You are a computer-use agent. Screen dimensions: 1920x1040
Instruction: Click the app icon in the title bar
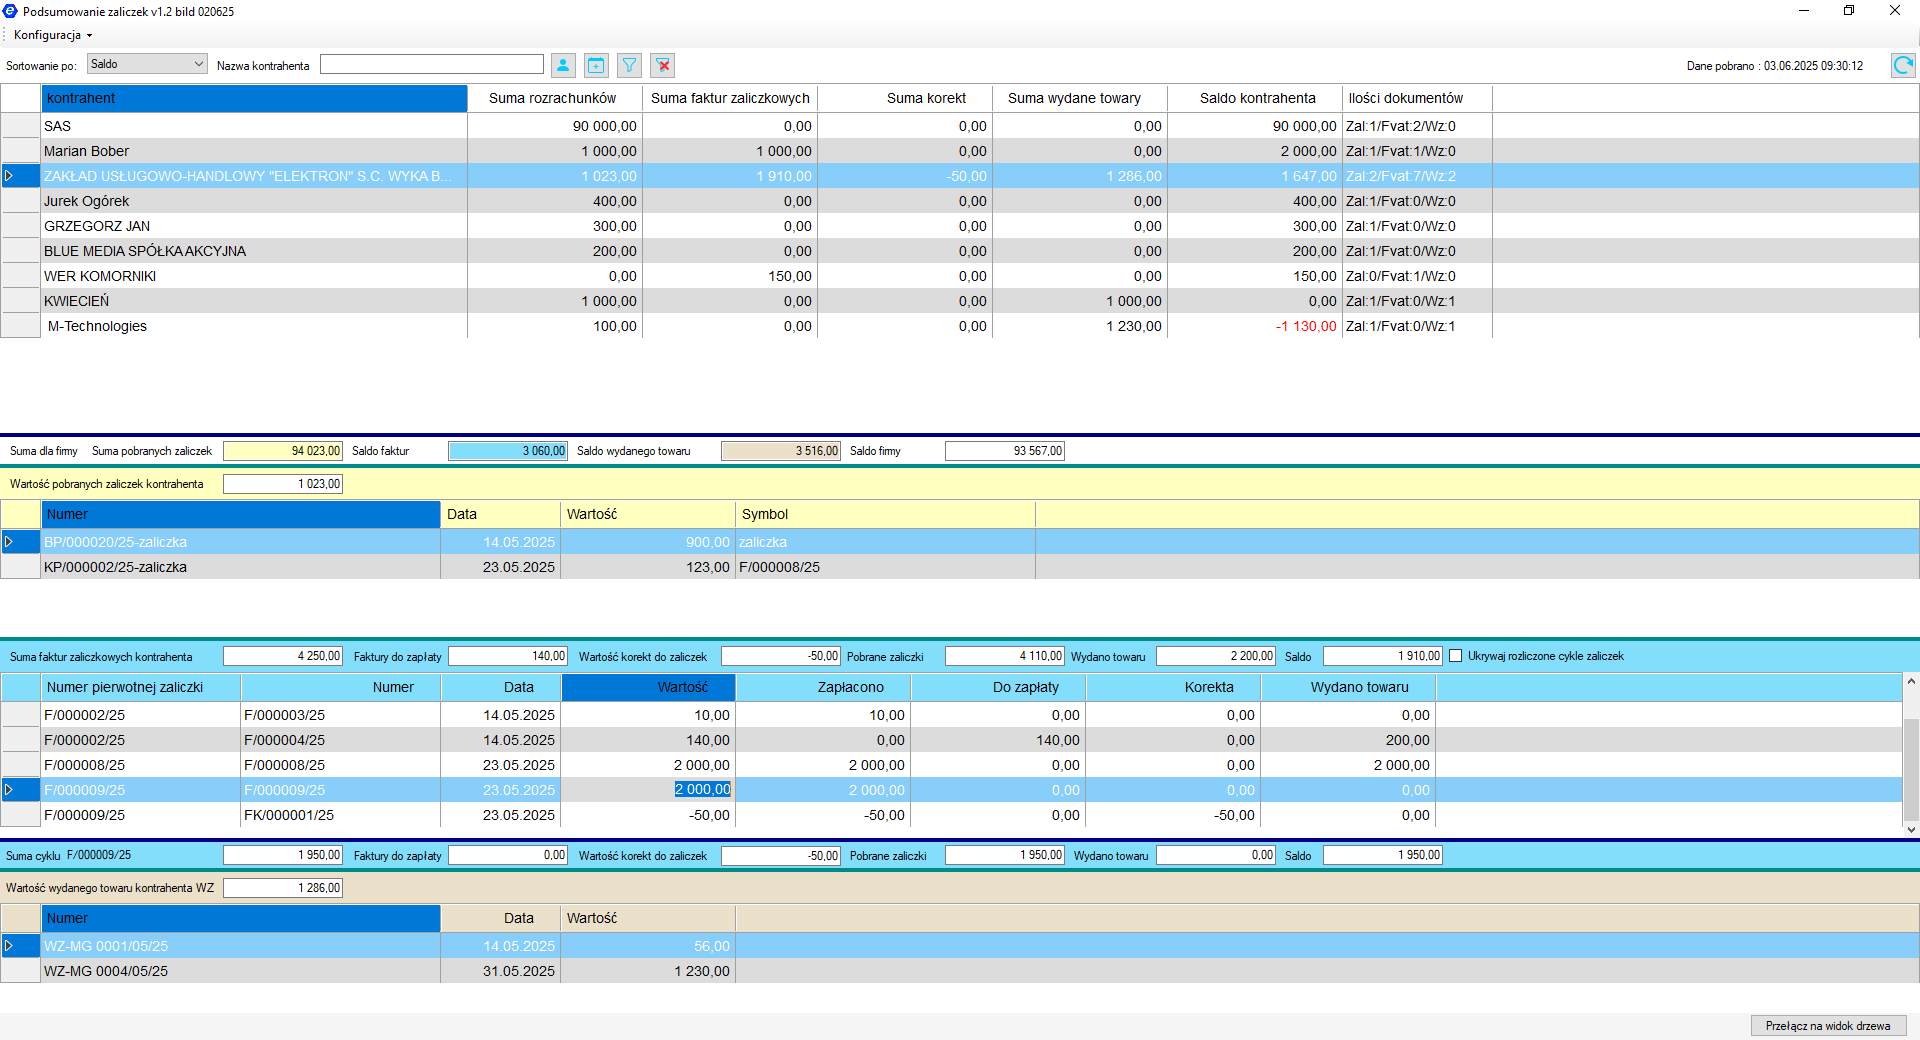click(x=11, y=12)
